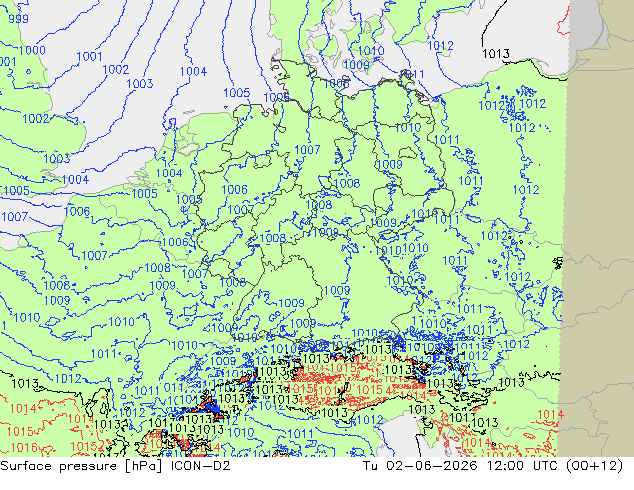Click the "Tu 02-06-2026 12:00 UTC (00+12)" timestamp
The width and height of the screenshot is (634, 490).
pyautogui.click(x=493, y=466)
